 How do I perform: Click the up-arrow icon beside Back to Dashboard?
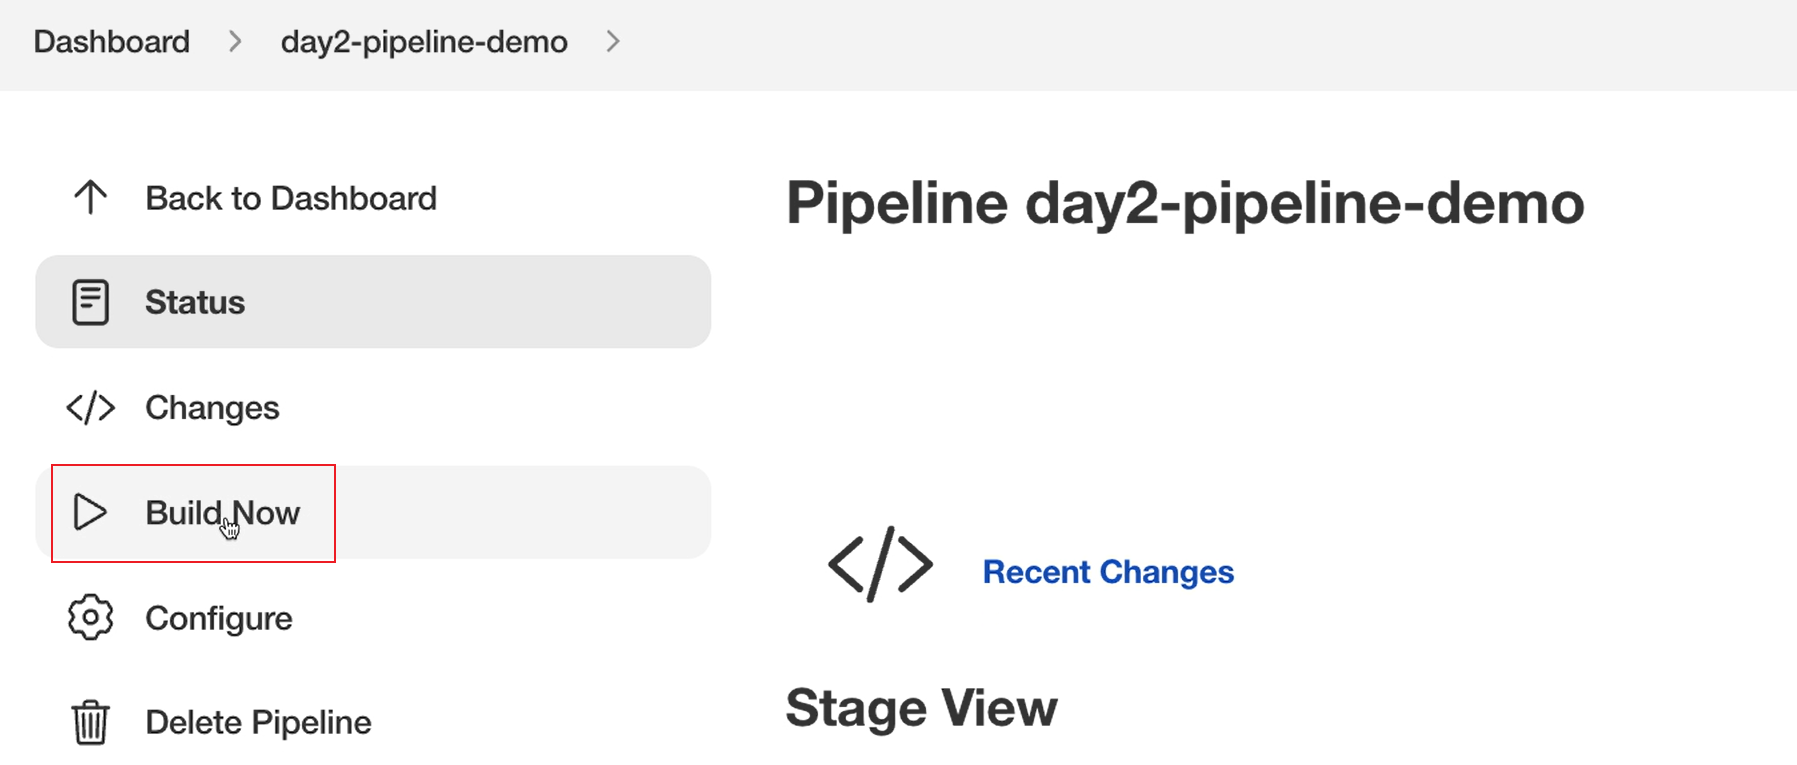pyautogui.click(x=90, y=198)
